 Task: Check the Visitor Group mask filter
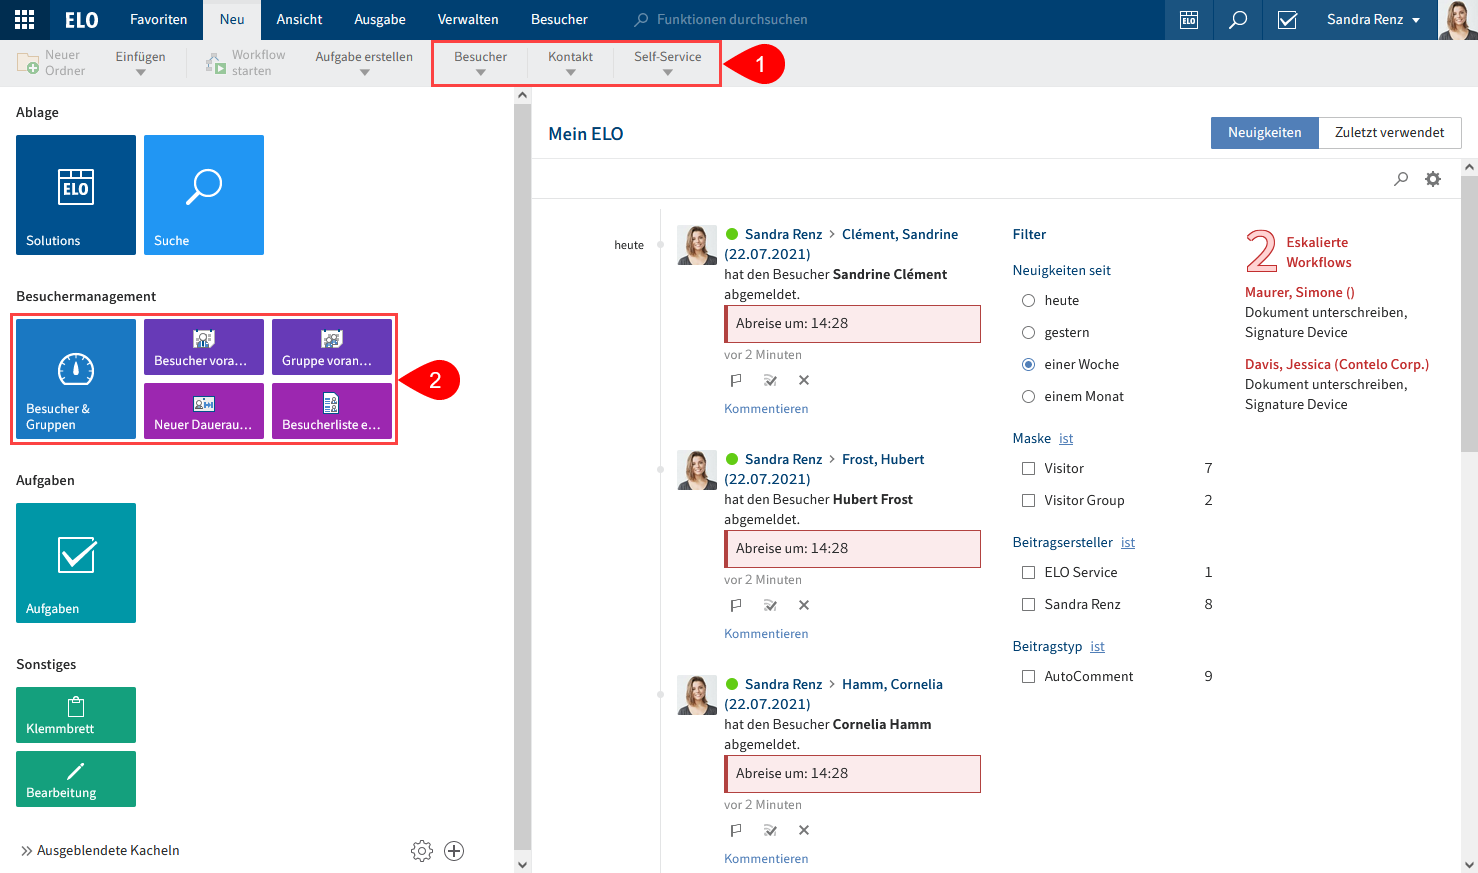tap(1028, 501)
